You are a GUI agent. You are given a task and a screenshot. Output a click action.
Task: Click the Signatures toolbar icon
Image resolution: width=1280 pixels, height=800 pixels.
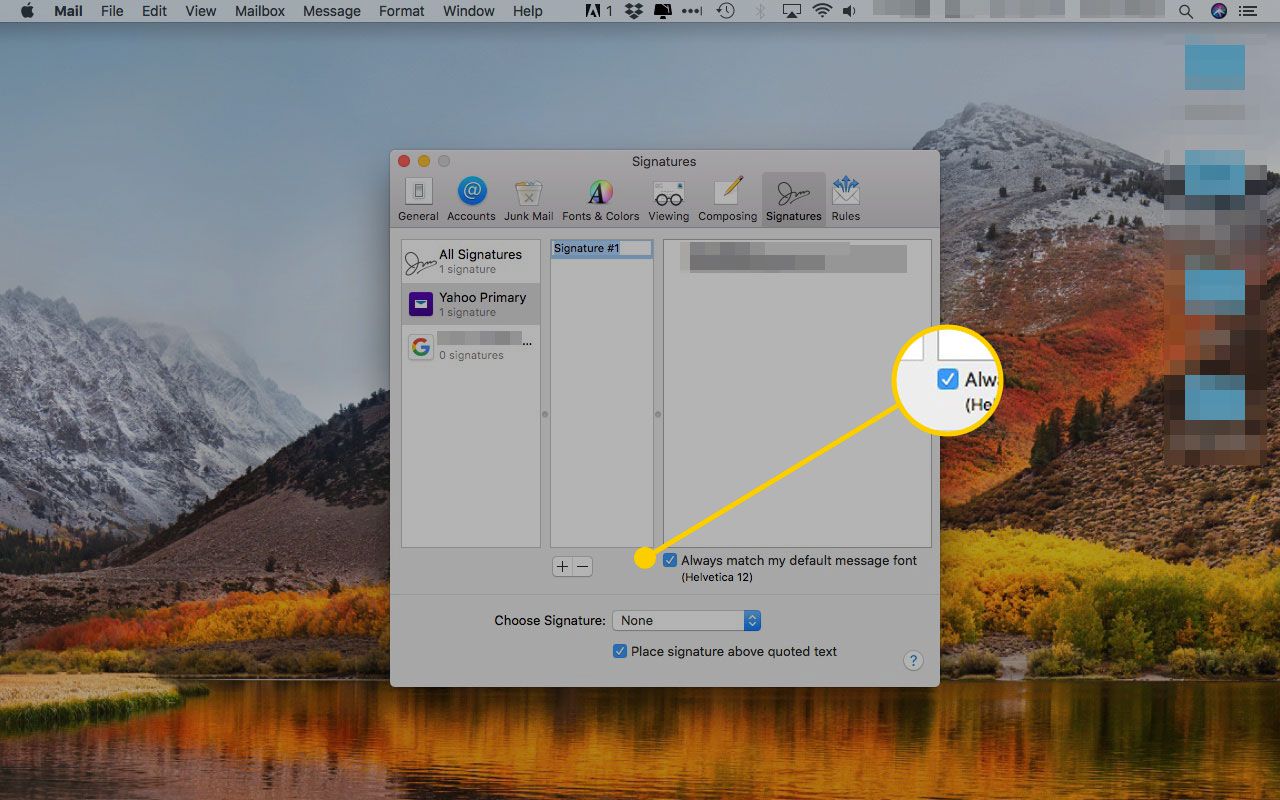[x=793, y=199]
